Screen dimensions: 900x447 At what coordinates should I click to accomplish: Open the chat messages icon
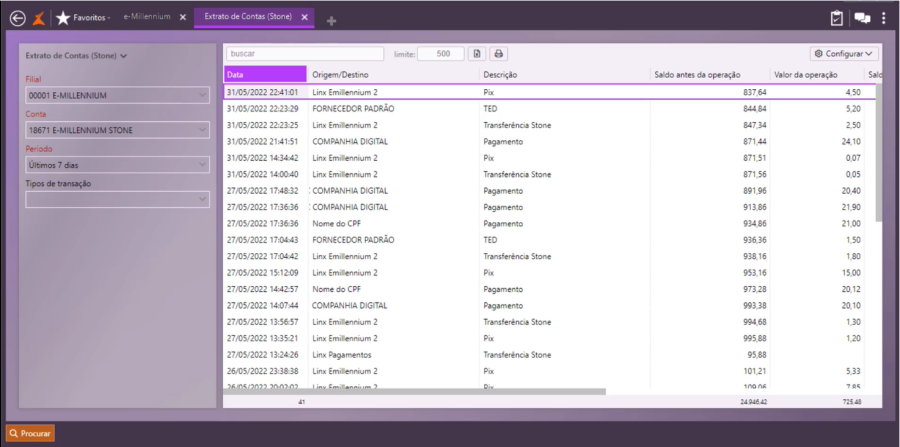coord(862,18)
